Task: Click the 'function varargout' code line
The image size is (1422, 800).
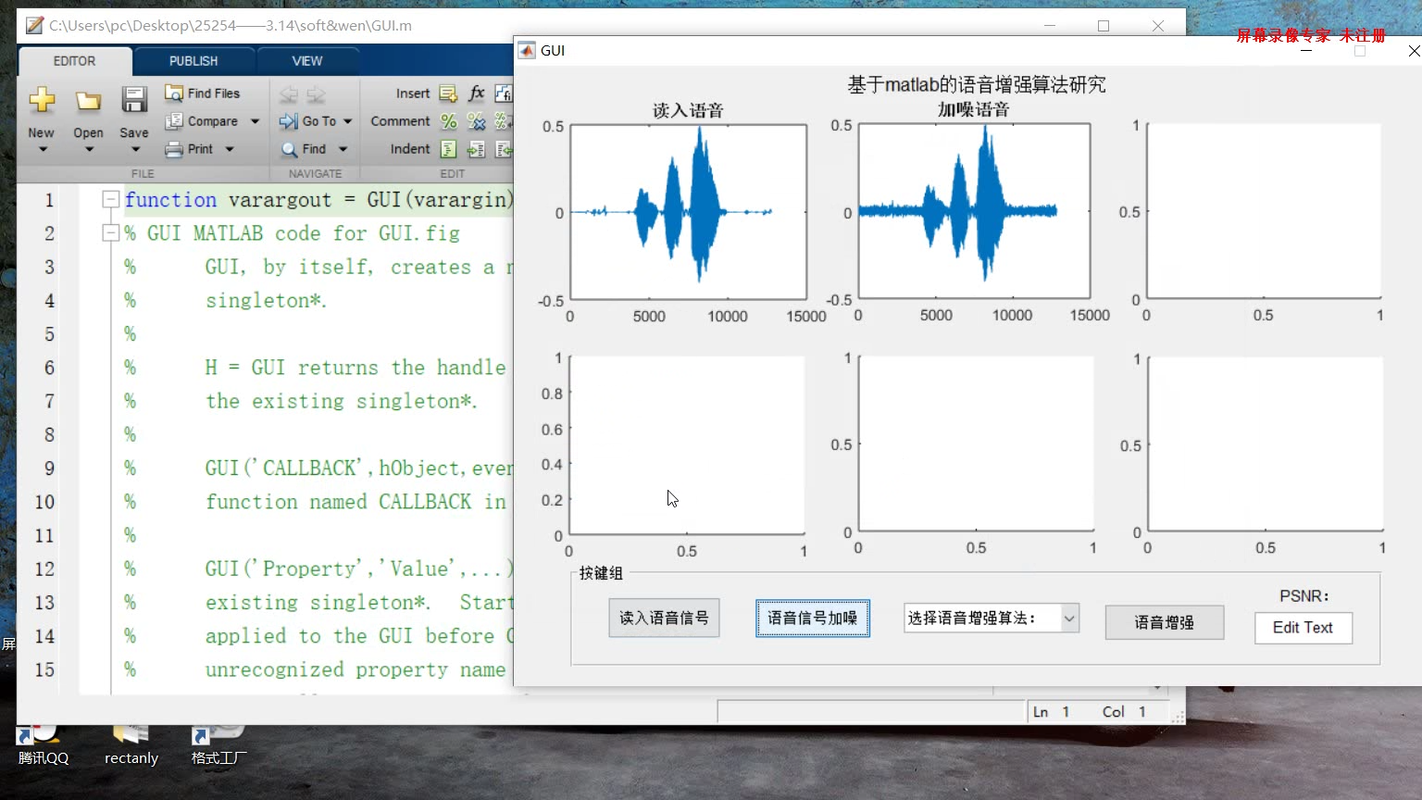Action: click(319, 200)
